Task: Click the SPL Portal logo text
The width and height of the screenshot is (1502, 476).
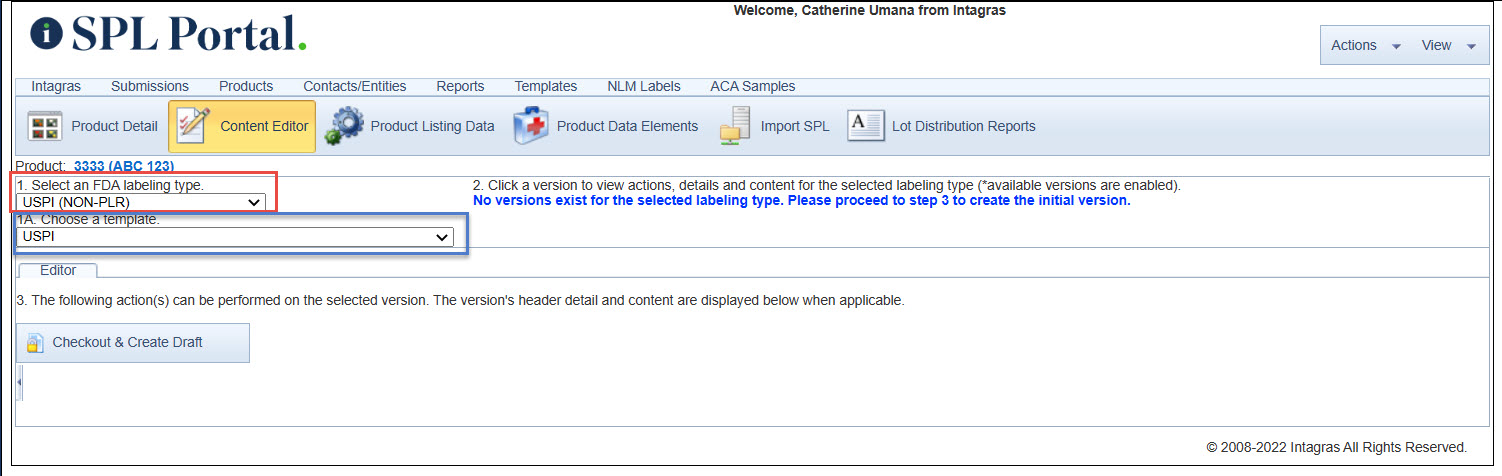Action: (188, 34)
